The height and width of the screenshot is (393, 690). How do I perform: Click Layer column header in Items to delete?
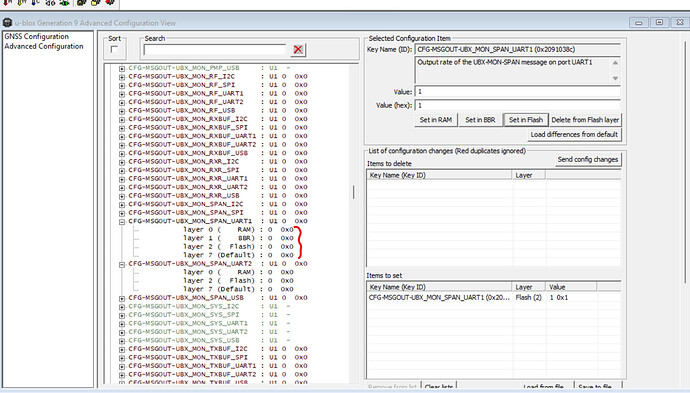click(x=529, y=175)
